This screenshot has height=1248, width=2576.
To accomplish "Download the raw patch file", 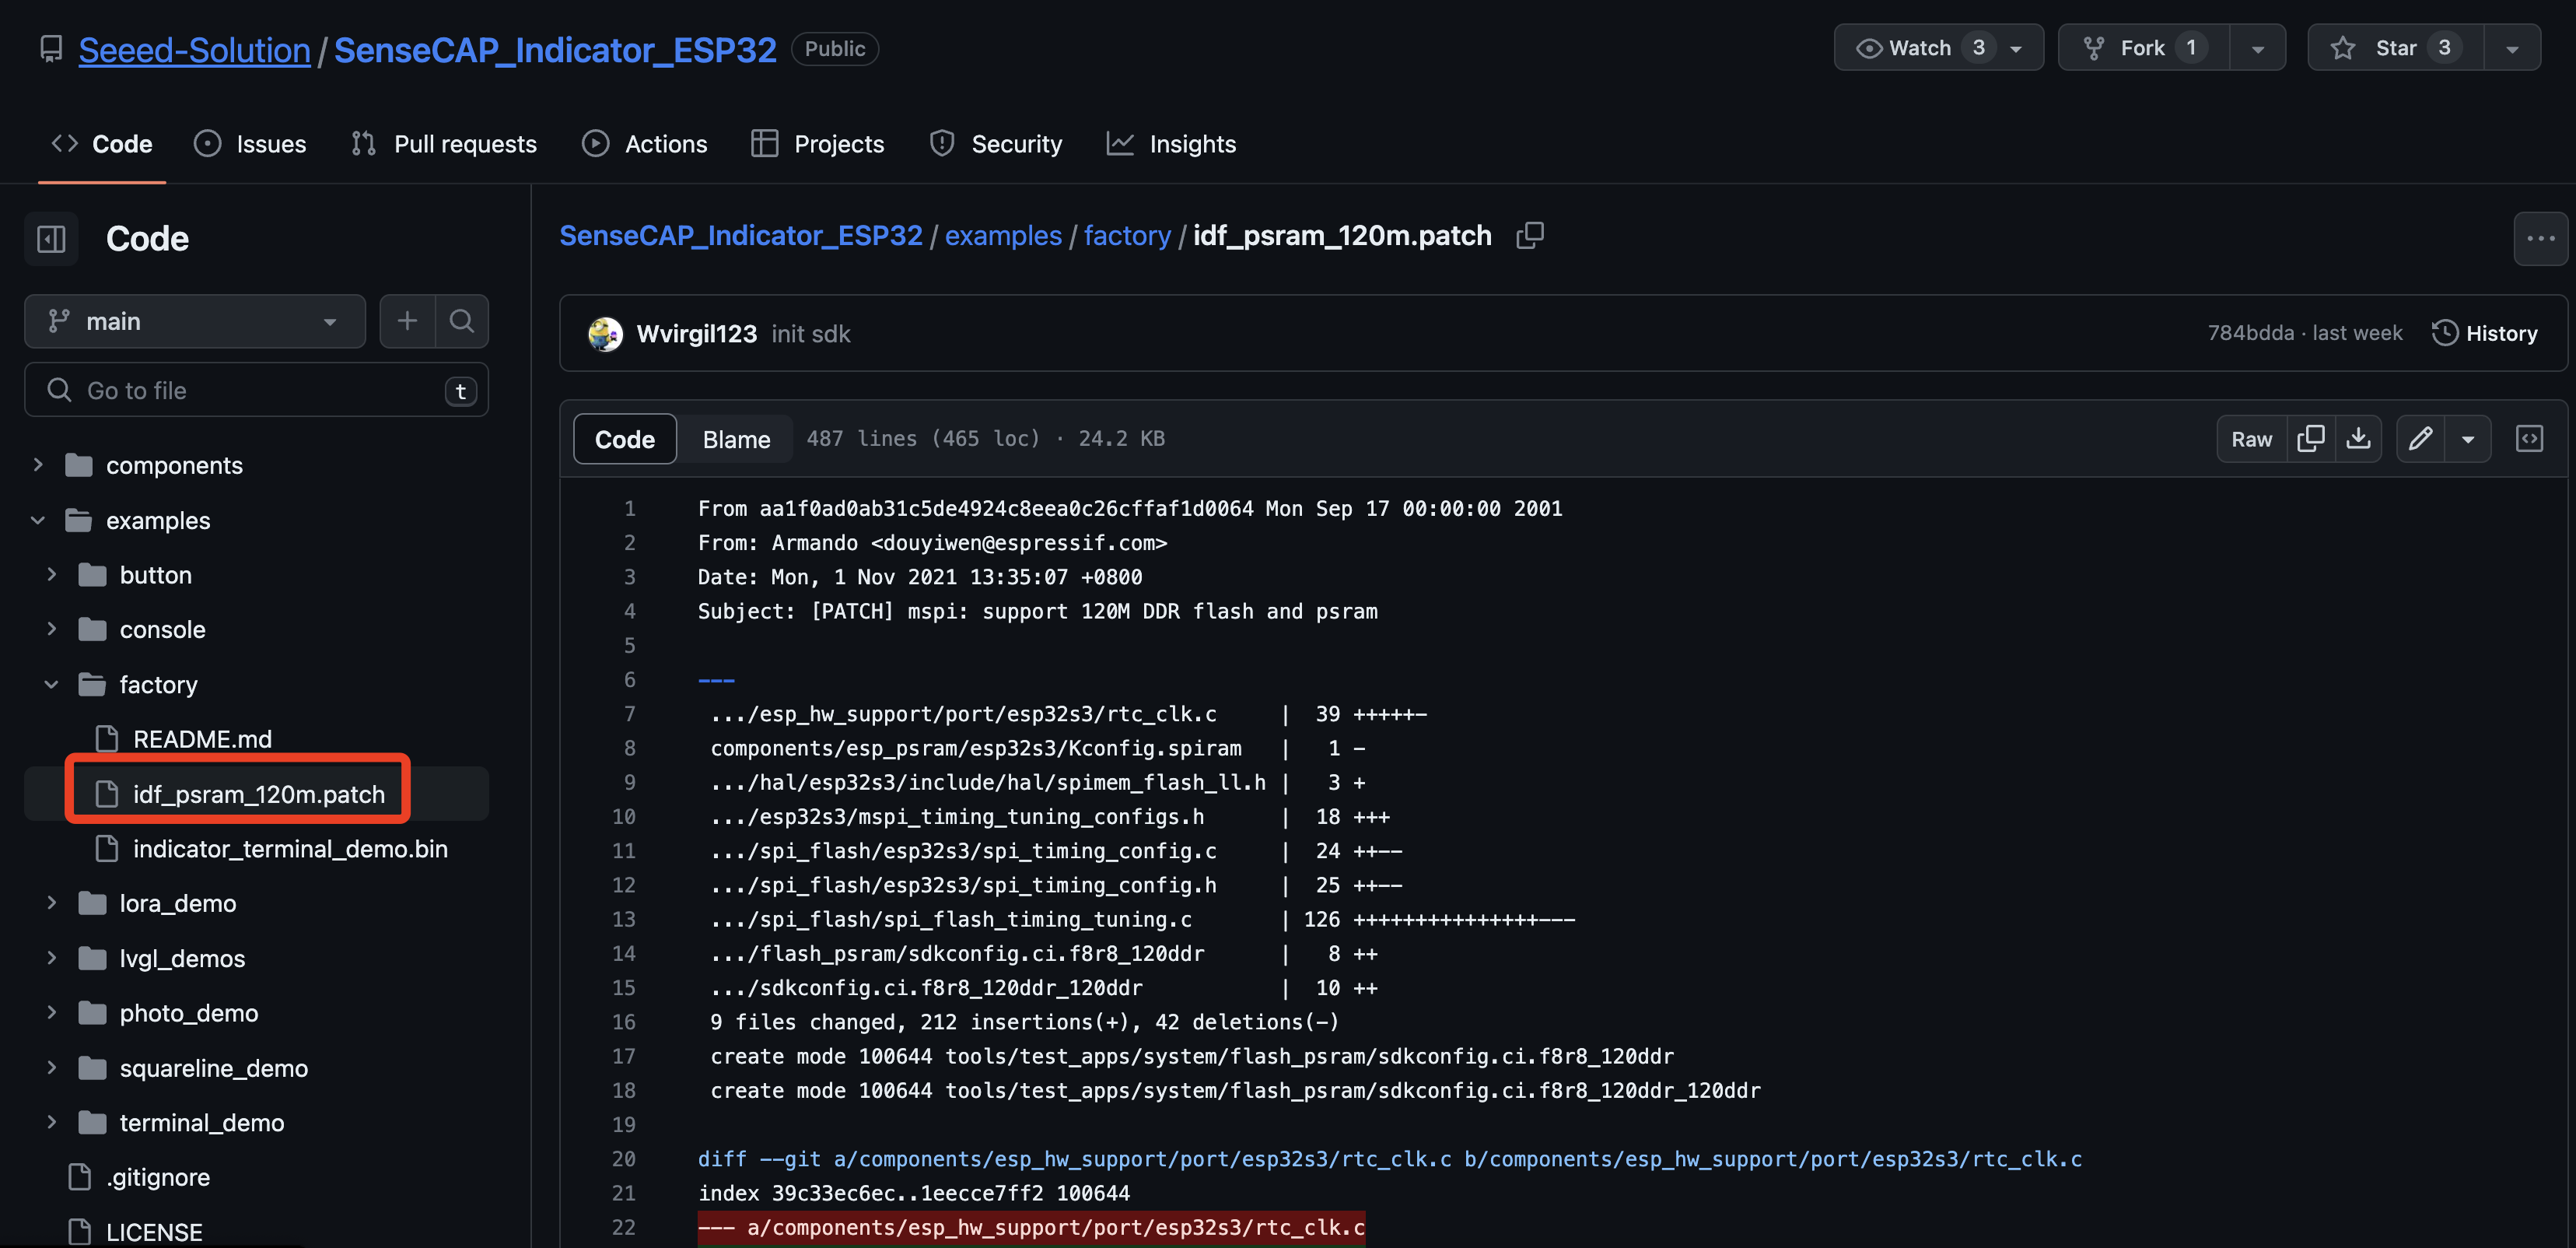I will pyautogui.click(x=2358, y=438).
